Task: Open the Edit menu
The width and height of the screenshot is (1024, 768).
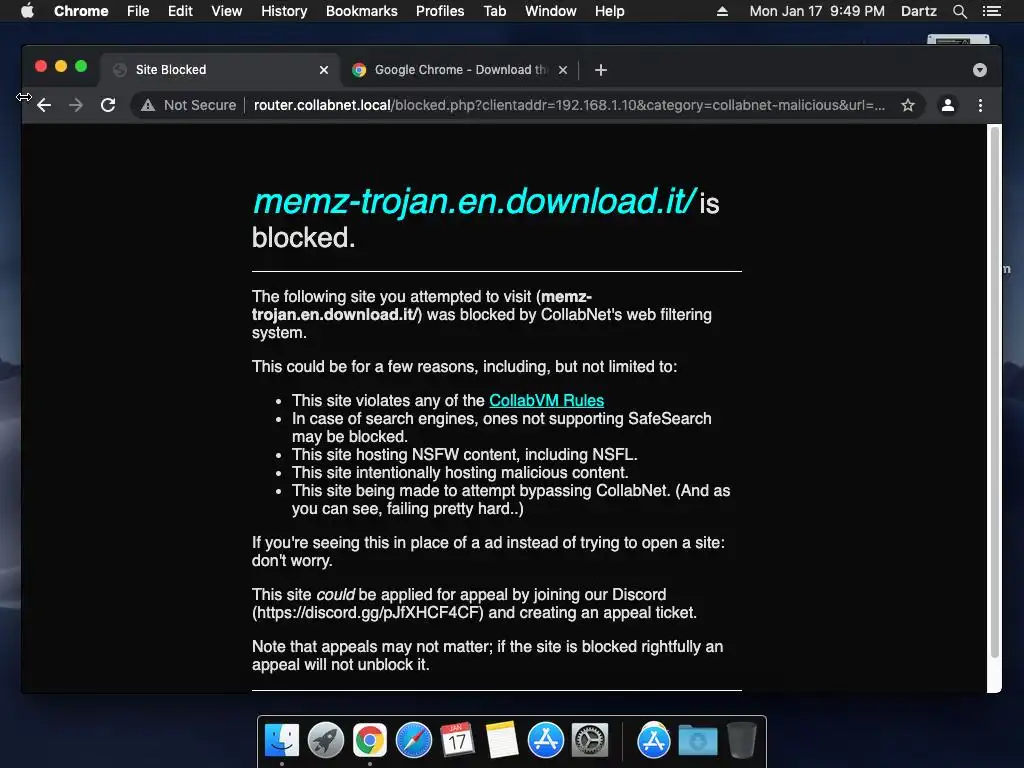Action: pos(180,11)
